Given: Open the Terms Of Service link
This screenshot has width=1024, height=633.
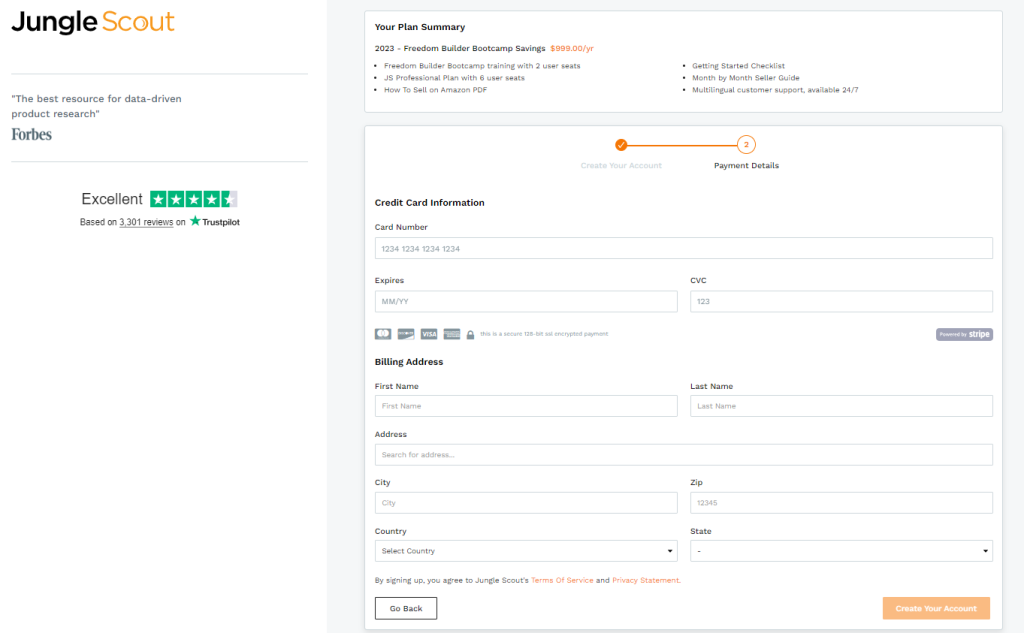Looking at the screenshot, I should [562, 580].
